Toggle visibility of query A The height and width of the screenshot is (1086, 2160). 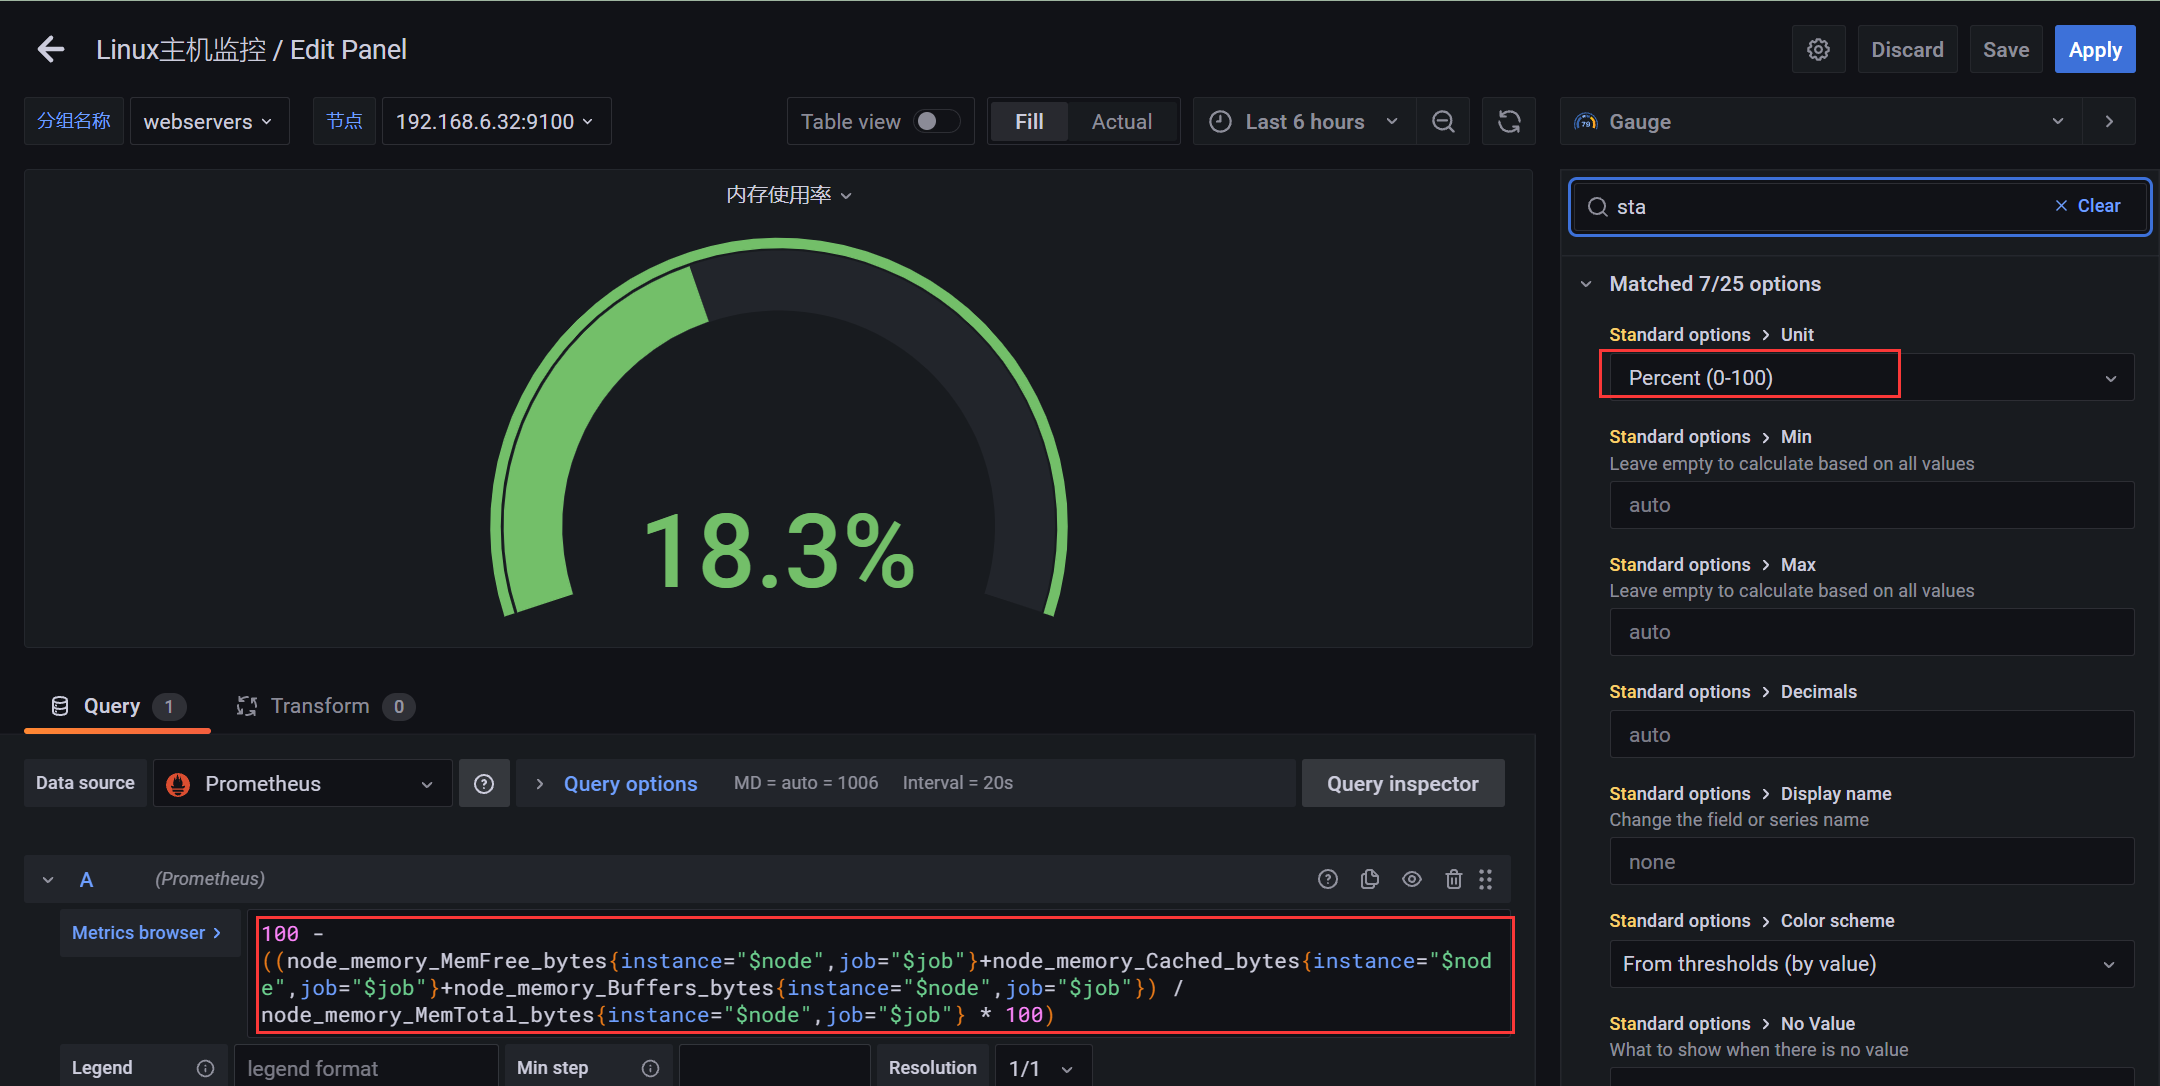pyautogui.click(x=1412, y=879)
